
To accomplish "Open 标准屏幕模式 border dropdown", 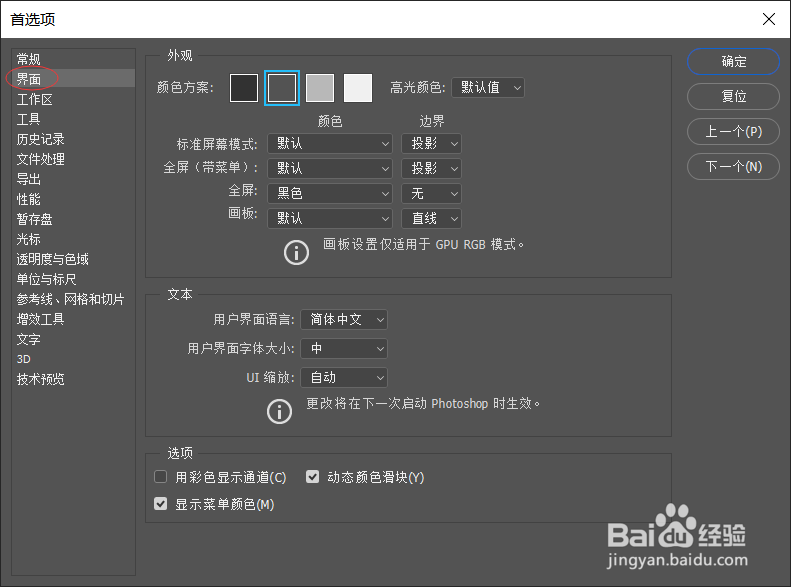I will click(x=431, y=144).
